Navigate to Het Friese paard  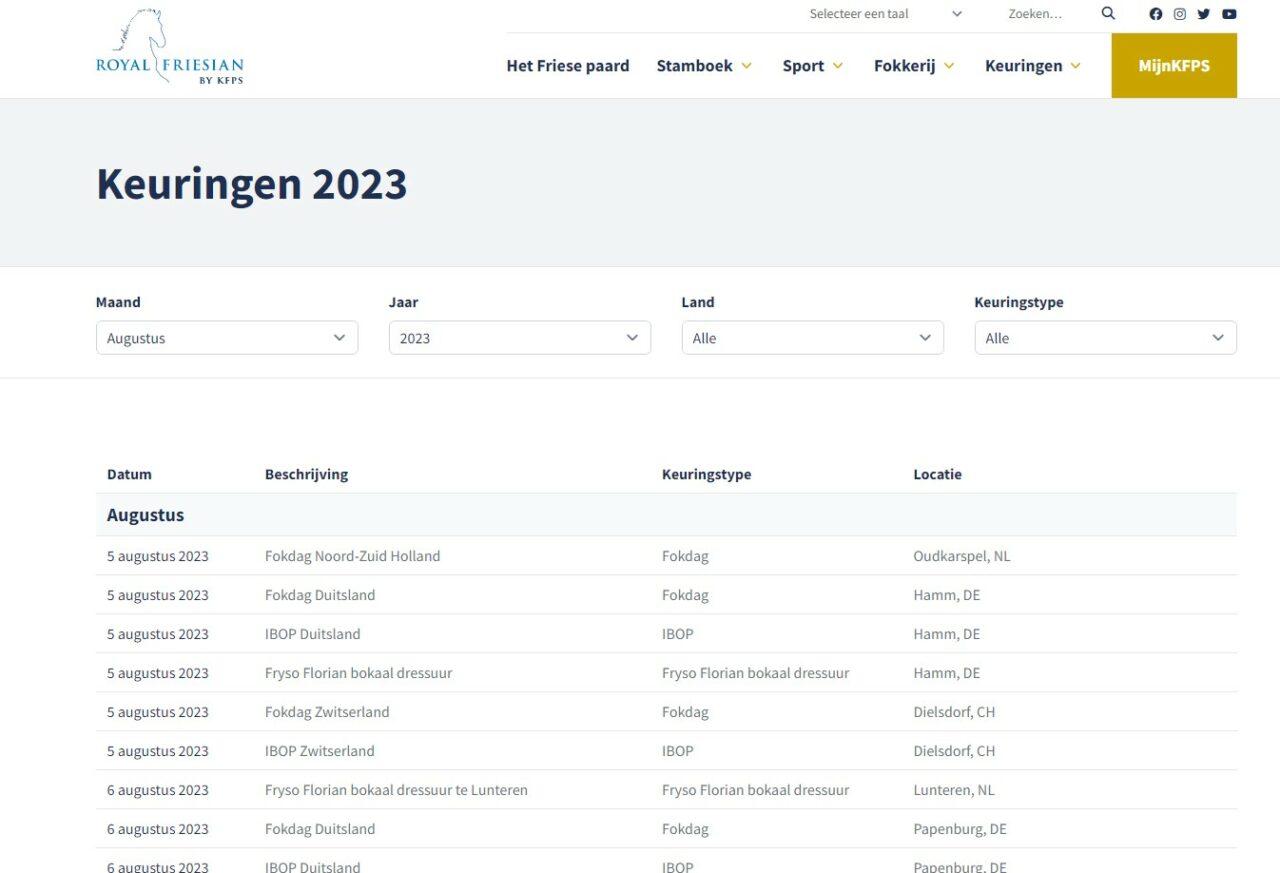[x=568, y=66]
